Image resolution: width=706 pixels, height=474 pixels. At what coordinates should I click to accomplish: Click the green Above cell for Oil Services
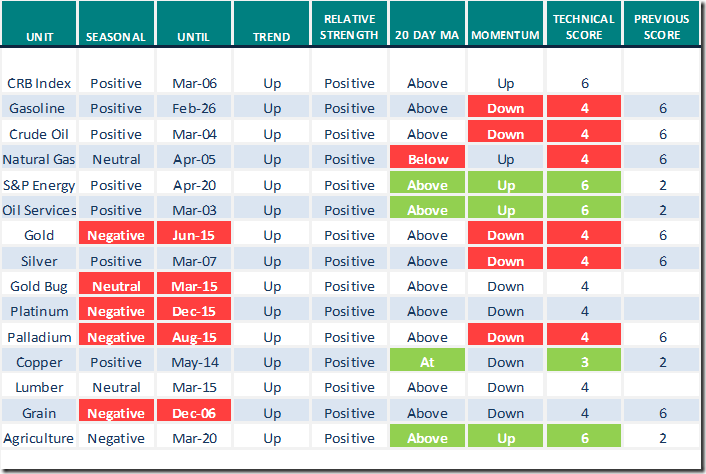click(x=427, y=210)
